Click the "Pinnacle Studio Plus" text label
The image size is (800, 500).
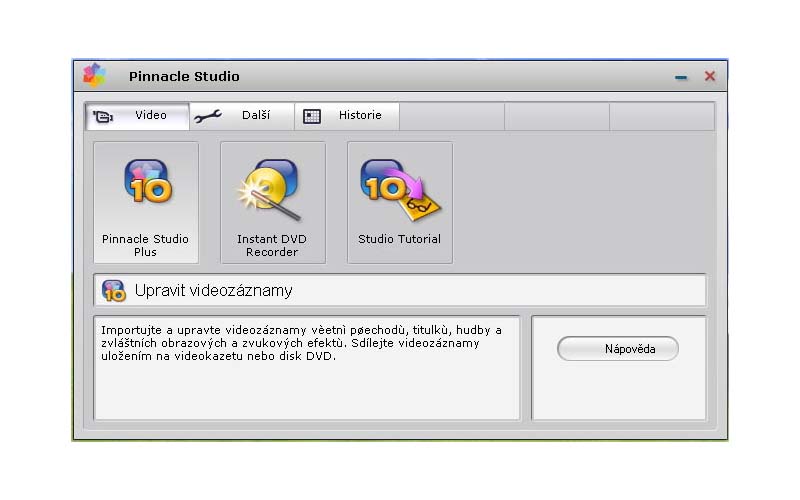tap(145, 246)
